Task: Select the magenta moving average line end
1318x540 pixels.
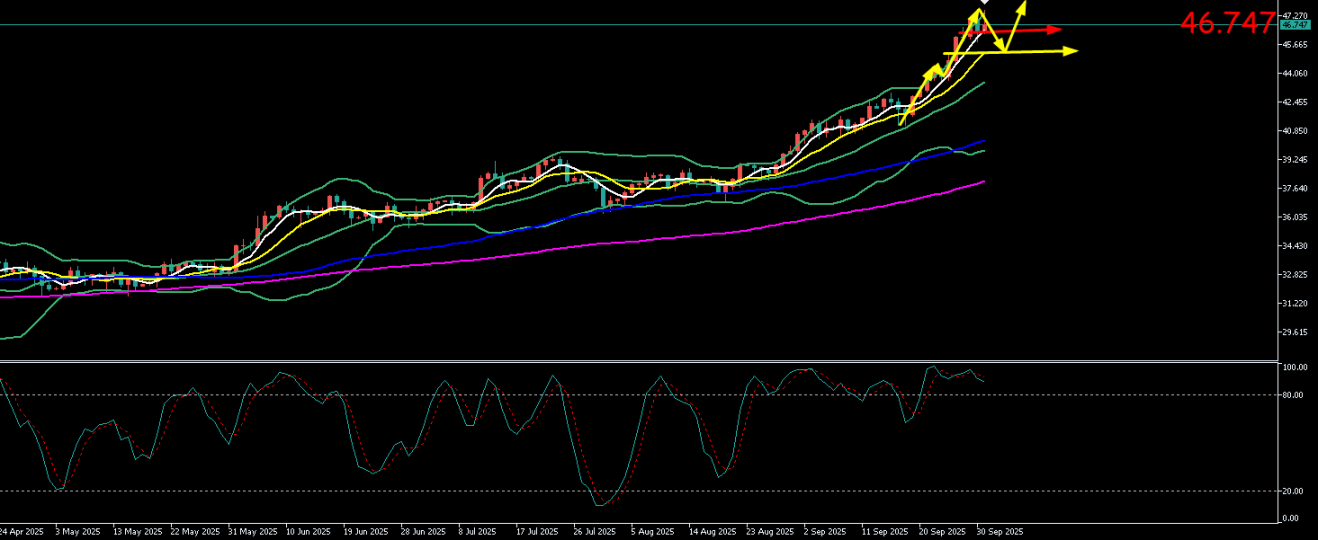Action: (984, 182)
